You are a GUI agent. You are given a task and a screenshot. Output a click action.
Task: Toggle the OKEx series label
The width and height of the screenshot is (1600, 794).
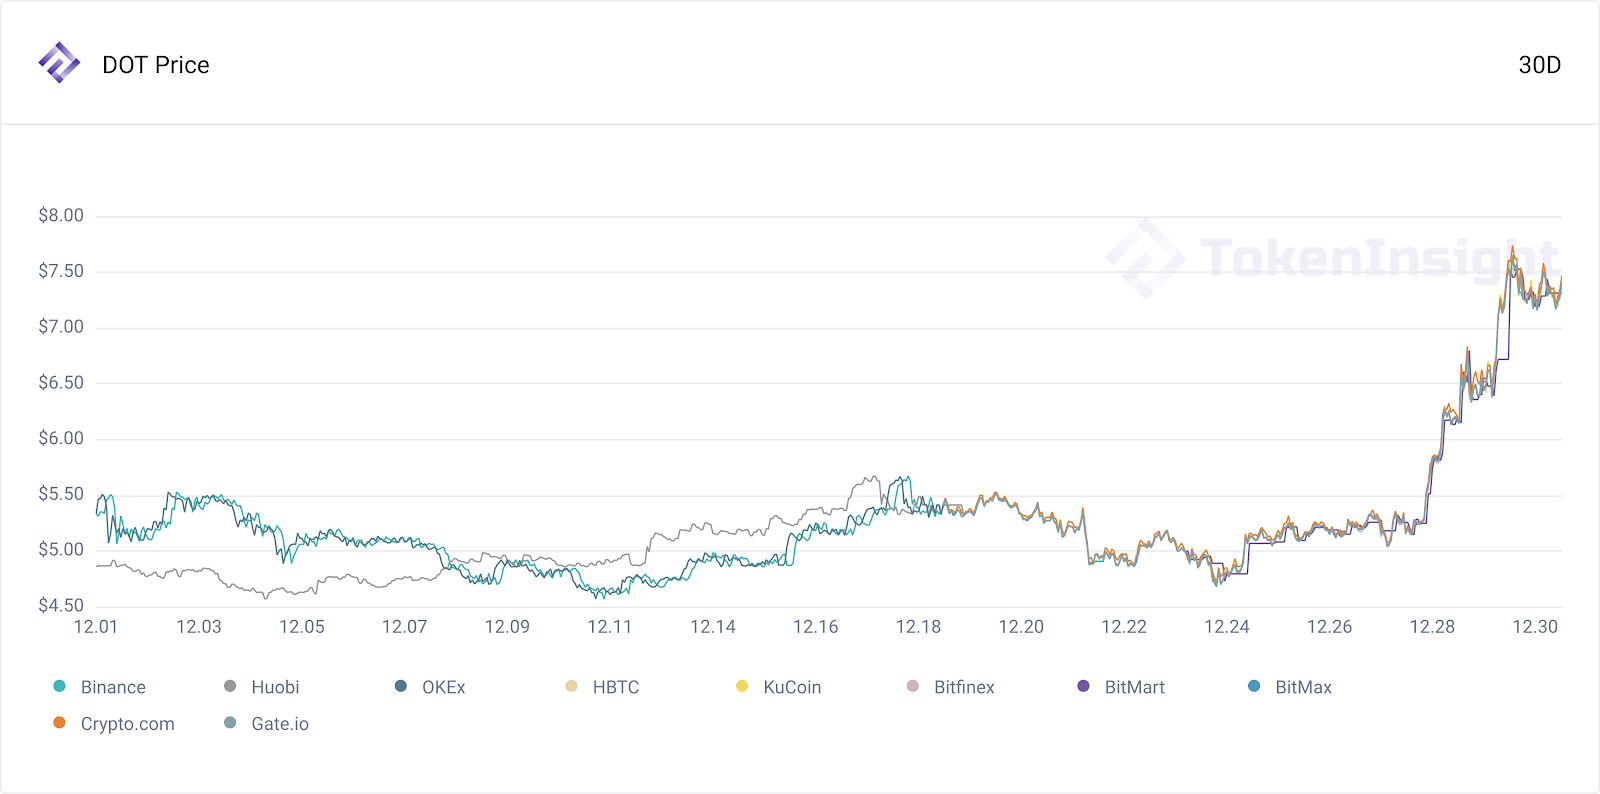(444, 687)
